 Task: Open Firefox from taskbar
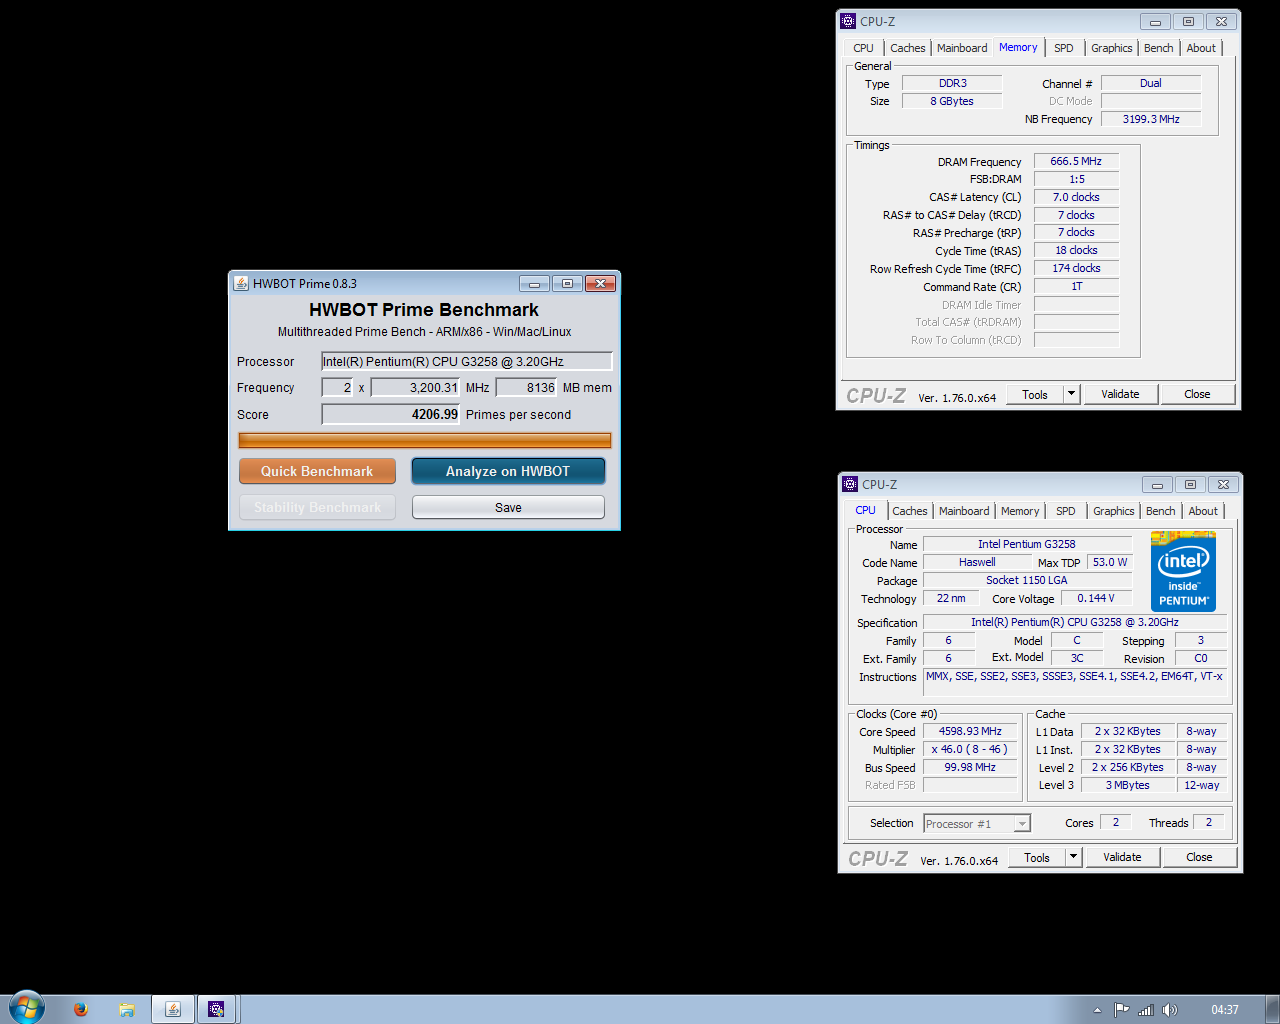pyautogui.click(x=81, y=1009)
